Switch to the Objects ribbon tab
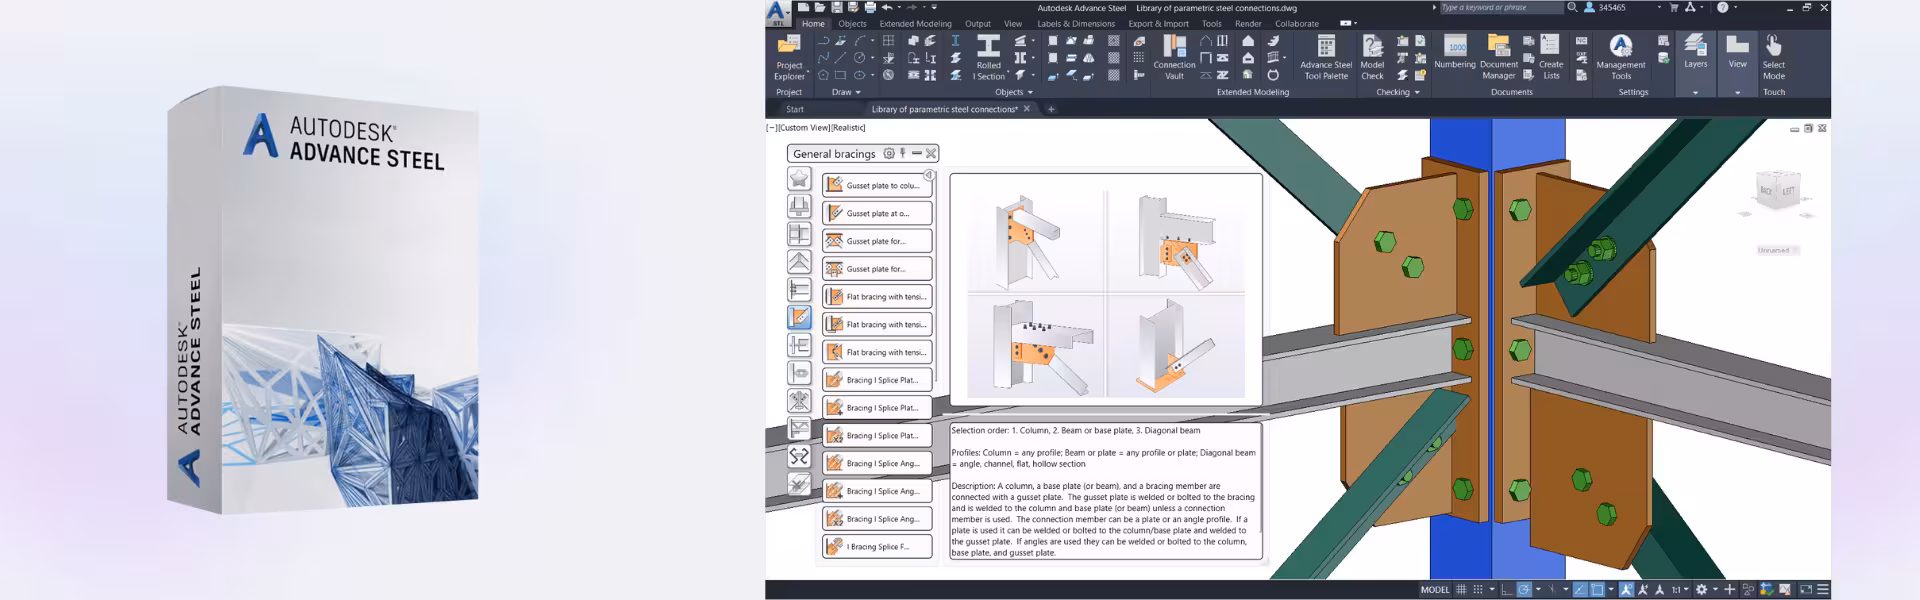This screenshot has height=600, width=1920. coord(852,24)
